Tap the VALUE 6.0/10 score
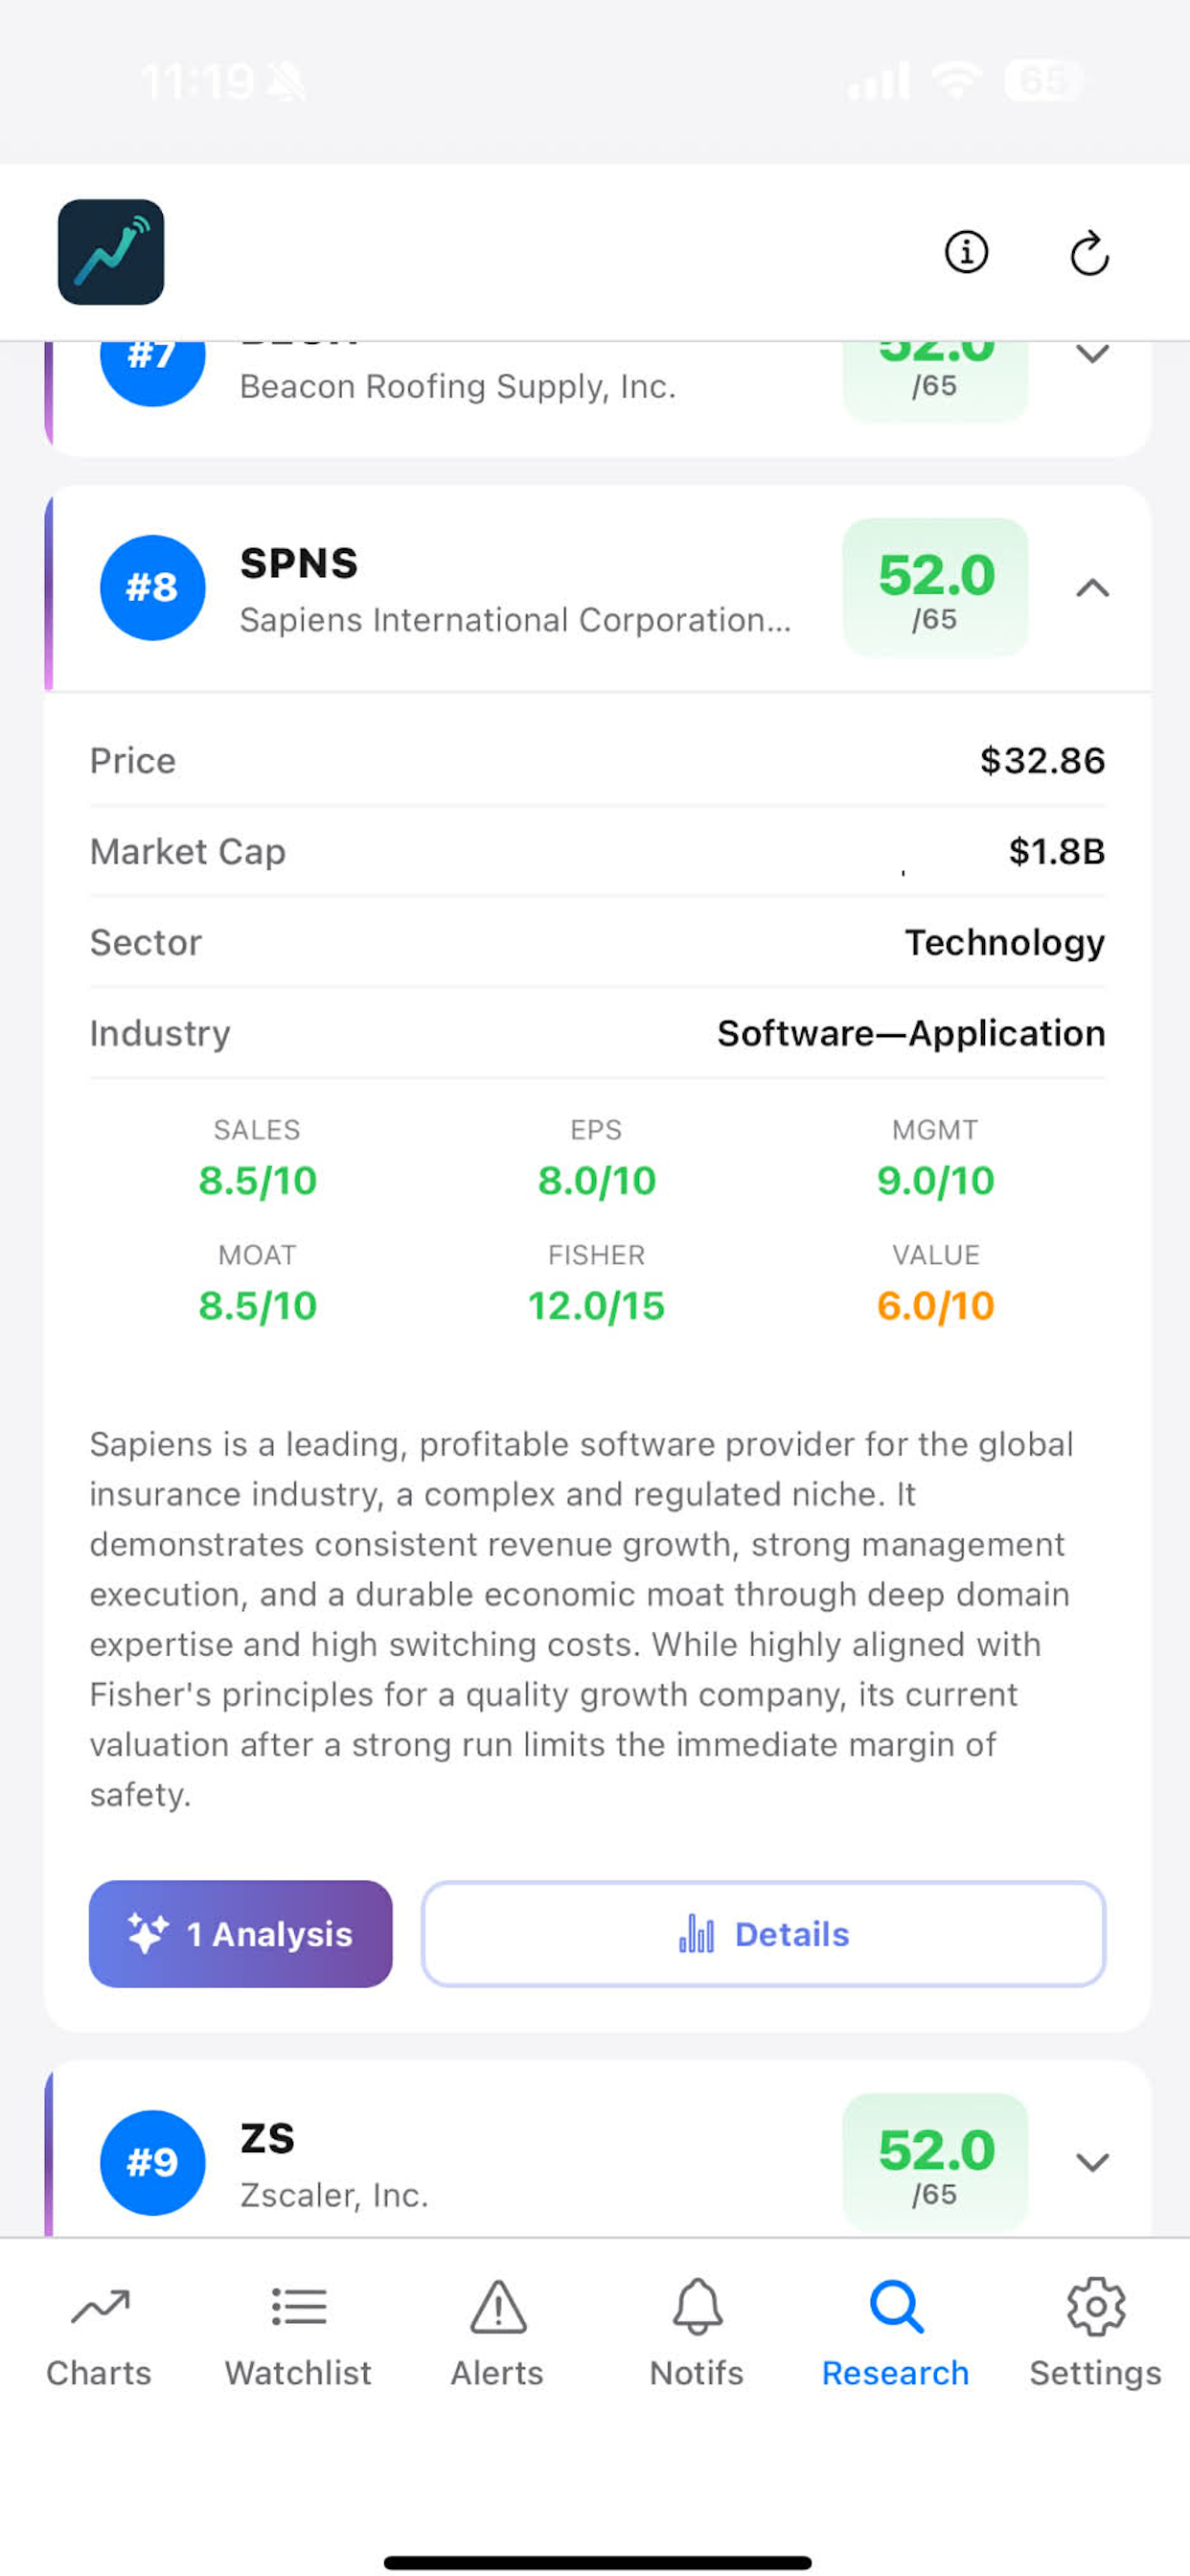This screenshot has width=1190, height=2576. pyautogui.click(x=935, y=1305)
